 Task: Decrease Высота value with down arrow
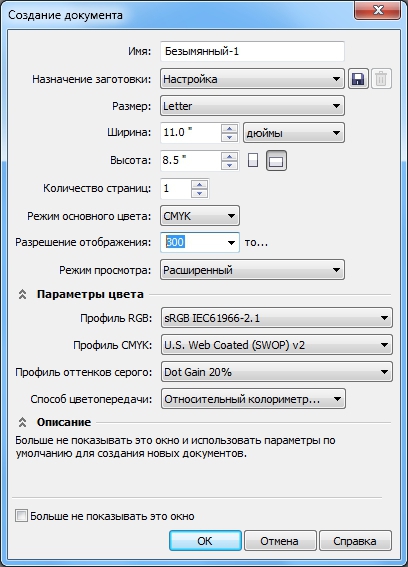(229, 165)
